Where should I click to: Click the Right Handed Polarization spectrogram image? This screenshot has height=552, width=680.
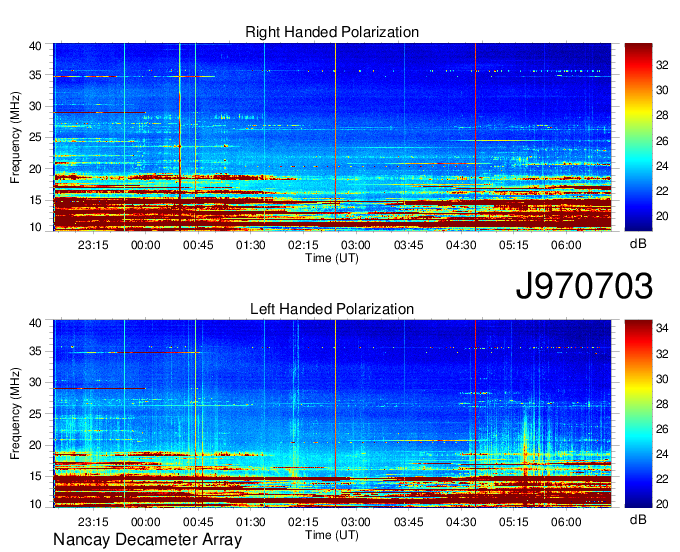[x=332, y=137]
